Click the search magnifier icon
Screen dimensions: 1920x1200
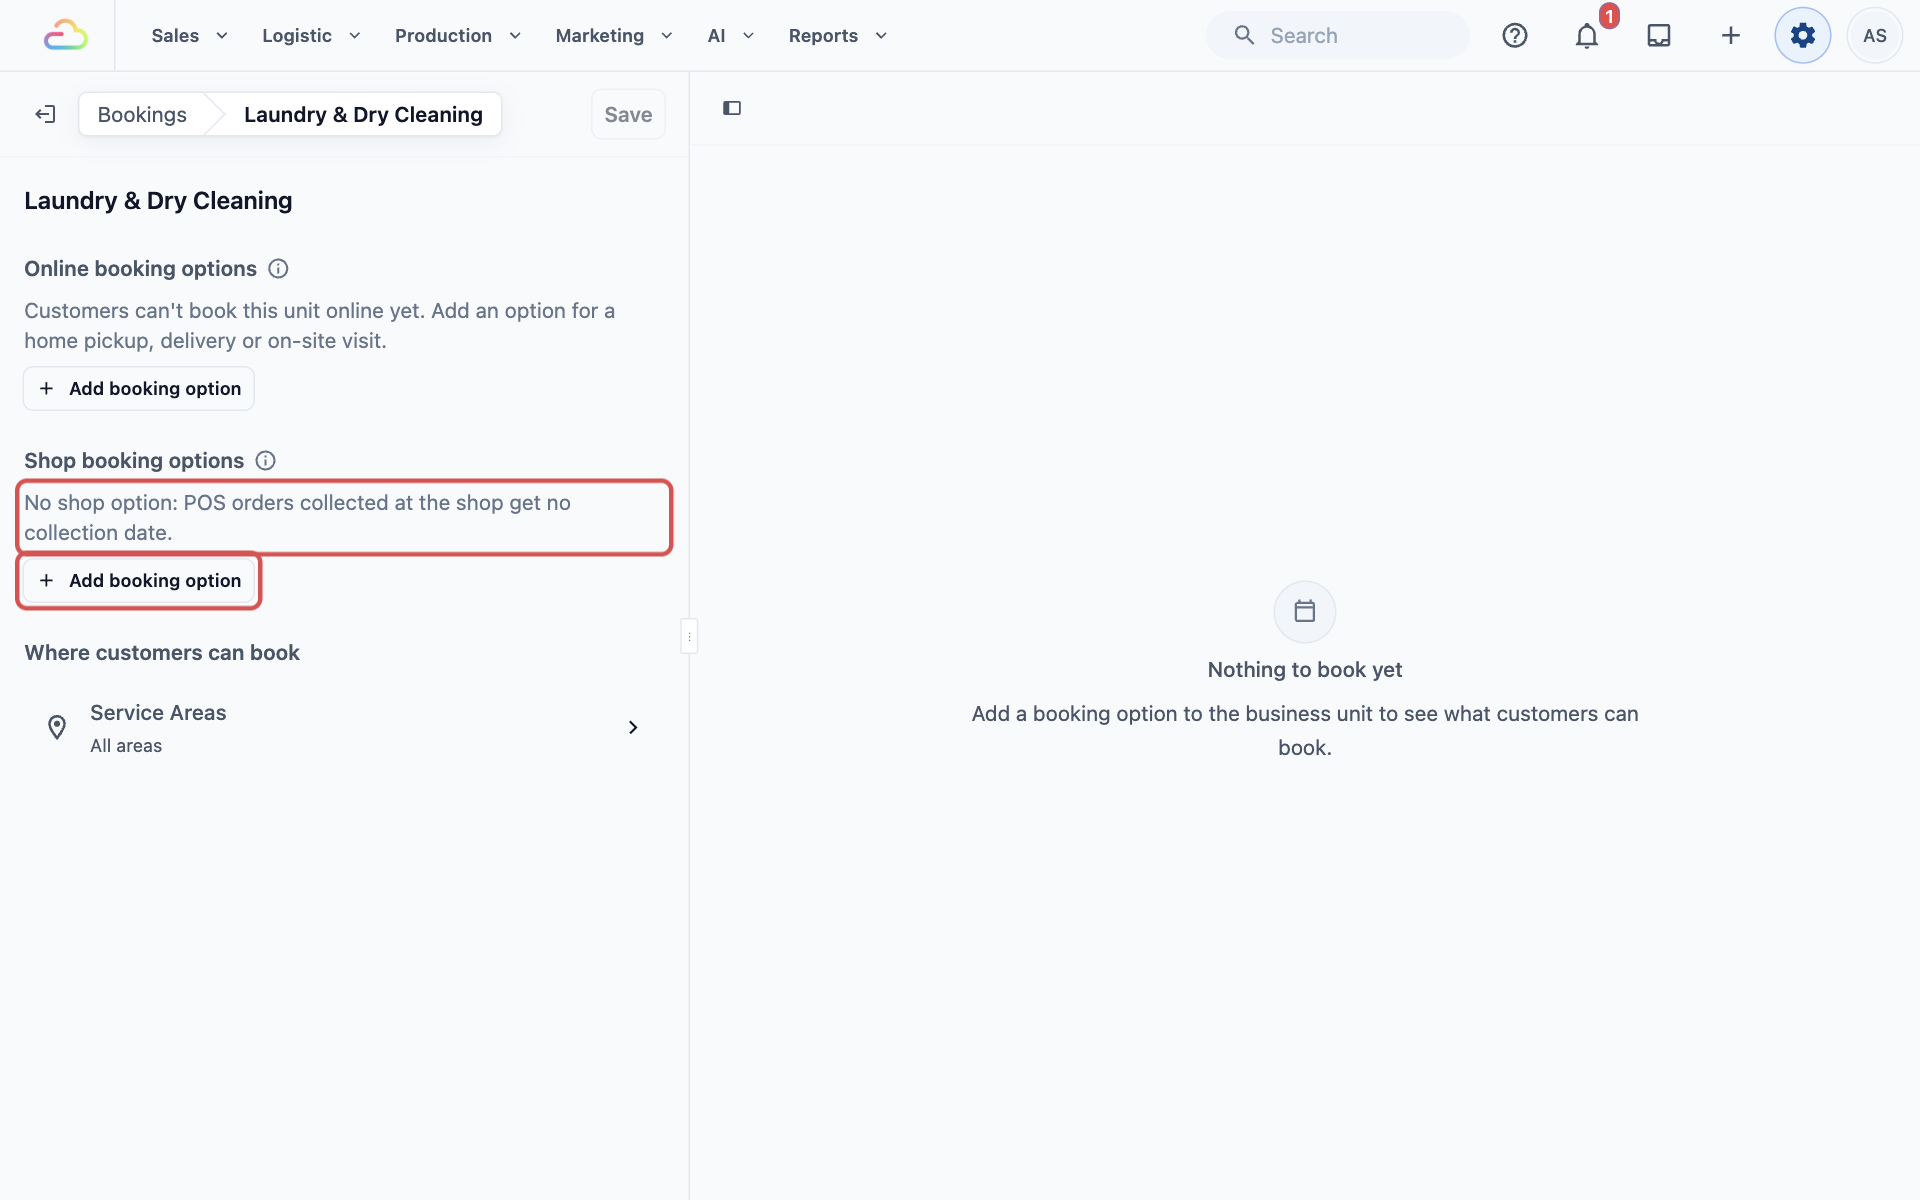[1244, 35]
